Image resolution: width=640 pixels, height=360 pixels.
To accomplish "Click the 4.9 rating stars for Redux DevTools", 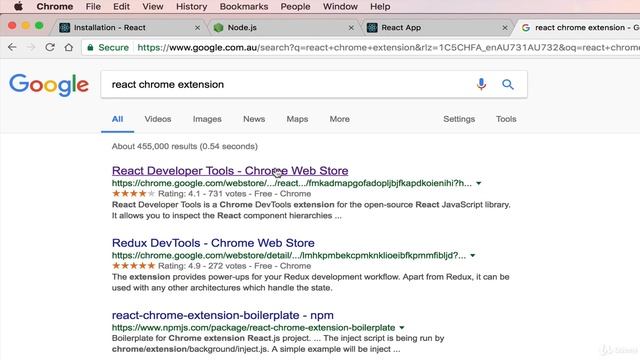I will click(133, 266).
